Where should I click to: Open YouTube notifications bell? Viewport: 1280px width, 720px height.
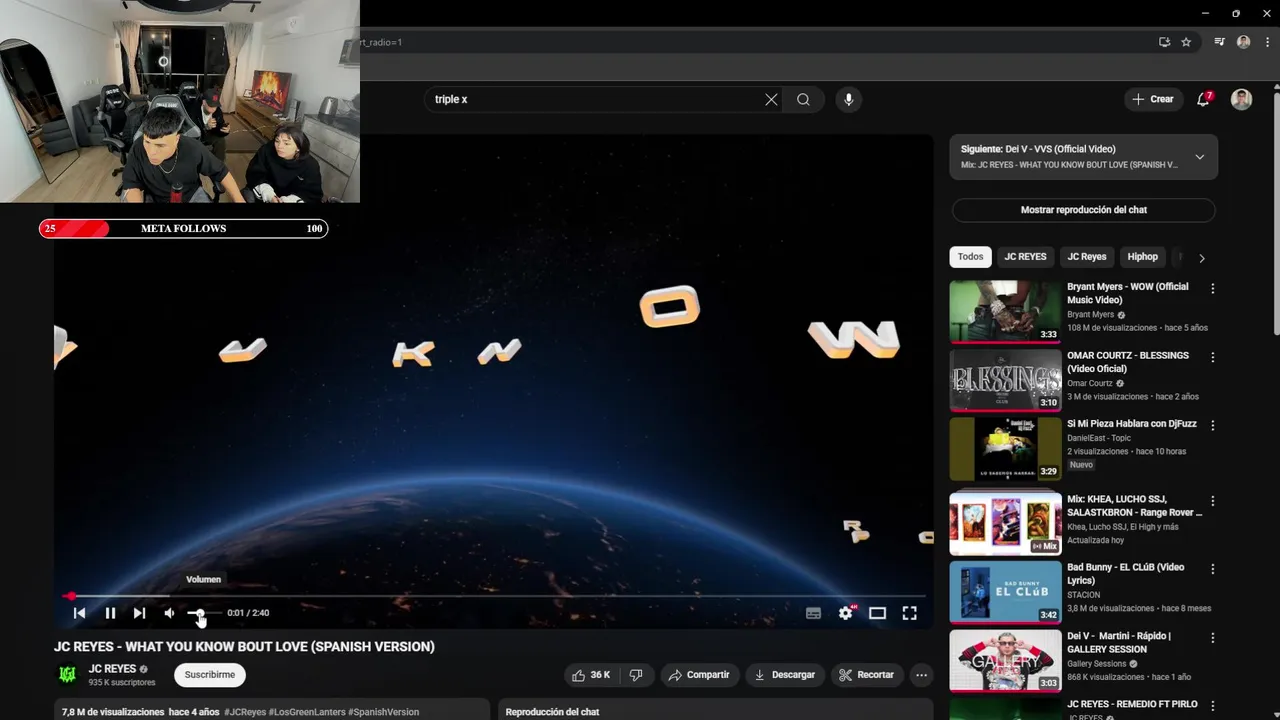[x=1204, y=99]
